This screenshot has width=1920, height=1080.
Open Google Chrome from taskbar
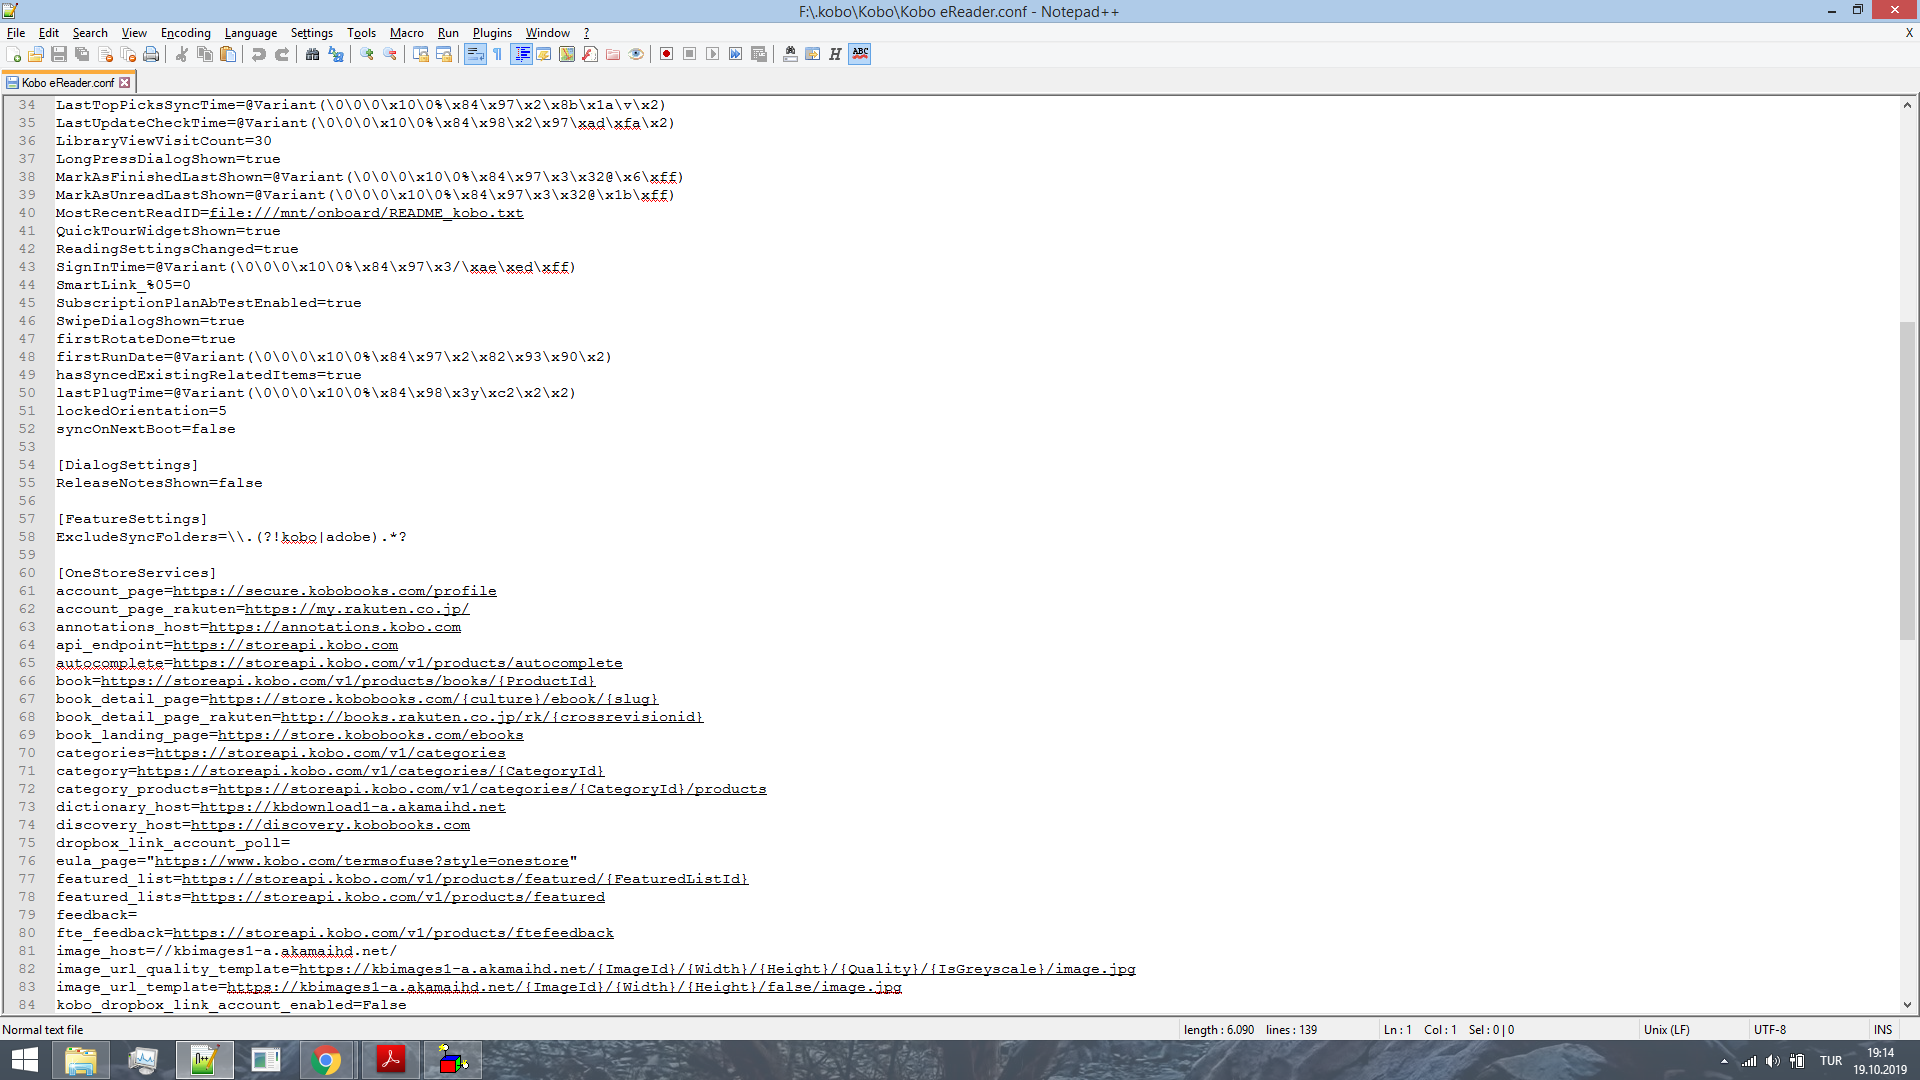click(x=326, y=1060)
